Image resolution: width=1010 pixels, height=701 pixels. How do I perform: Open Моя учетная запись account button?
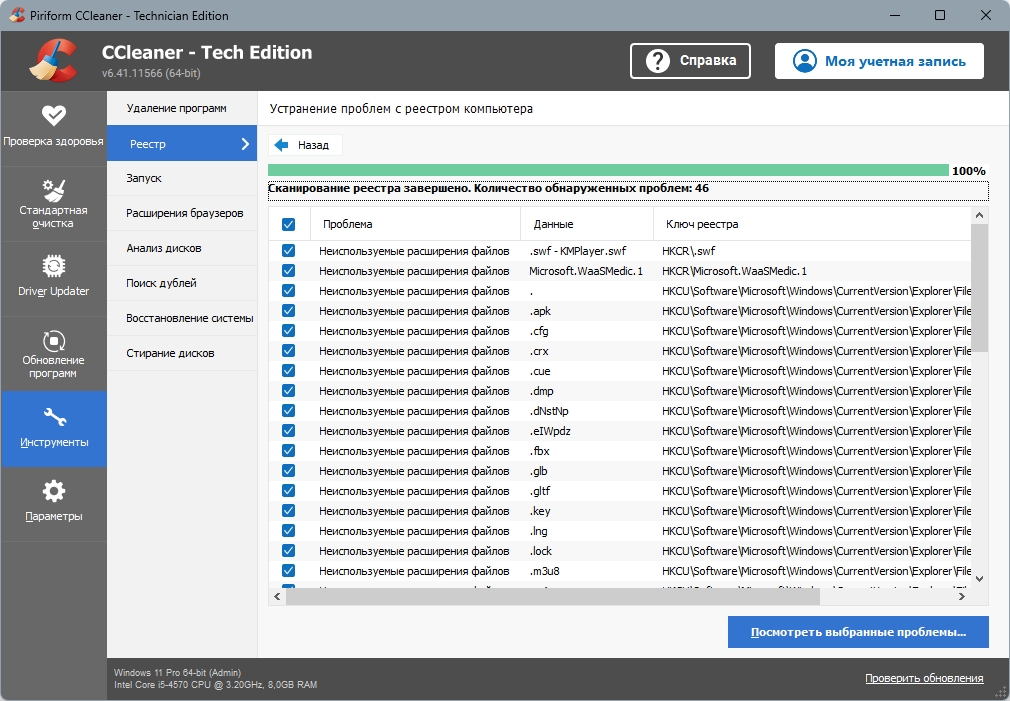(x=879, y=61)
